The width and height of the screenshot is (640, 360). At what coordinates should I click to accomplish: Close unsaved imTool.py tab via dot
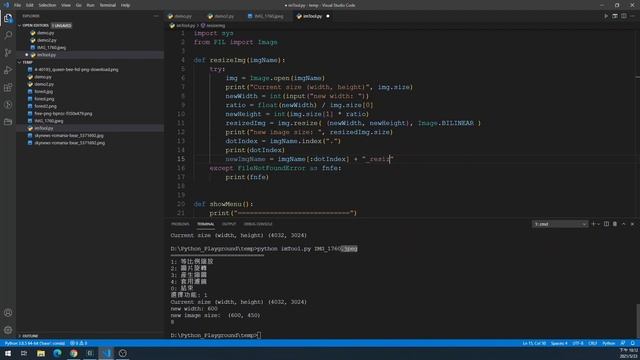[328, 16]
